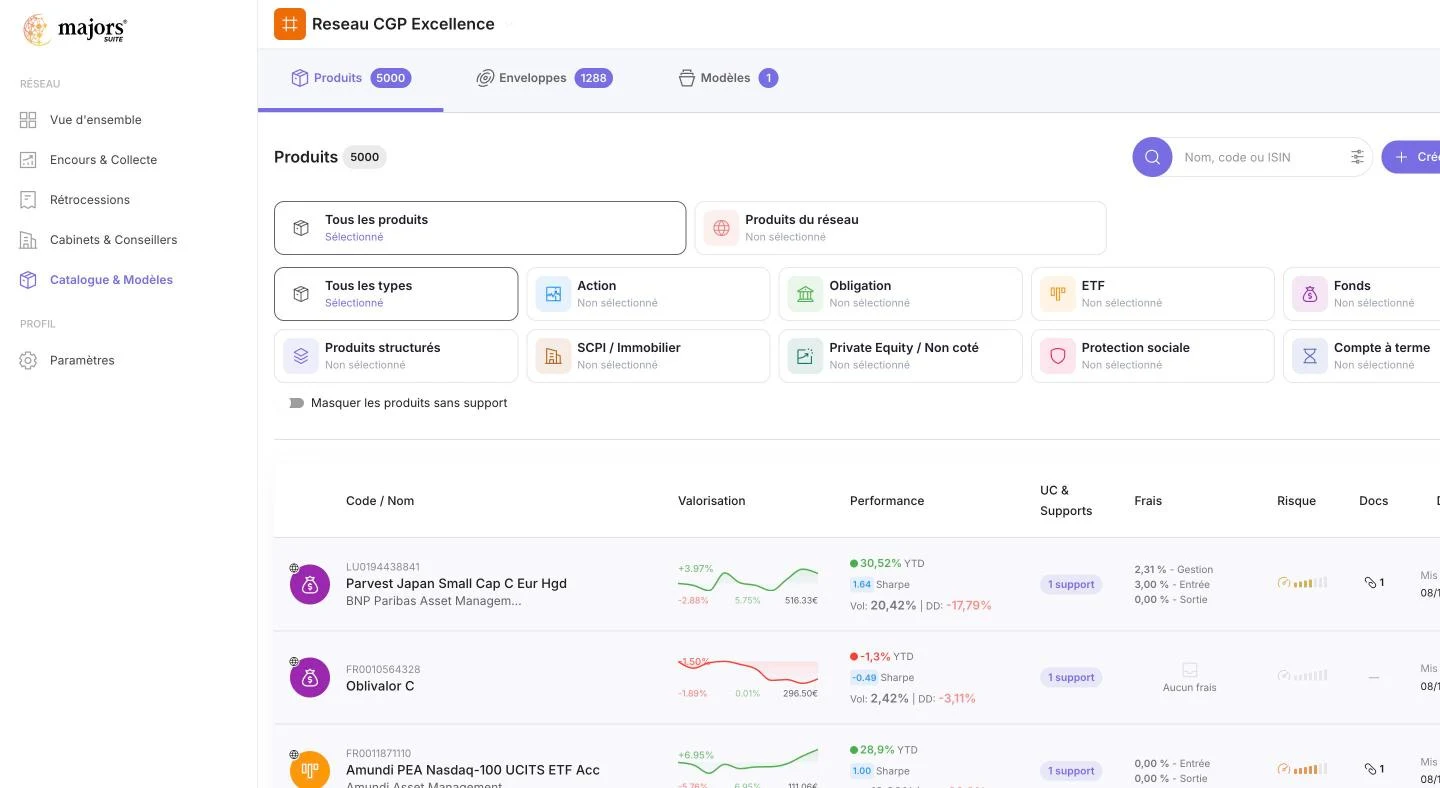1440x788 pixels.
Task: Click the 1 support badge for Amundi PEA Nasdaq-100
Action: click(x=1071, y=771)
